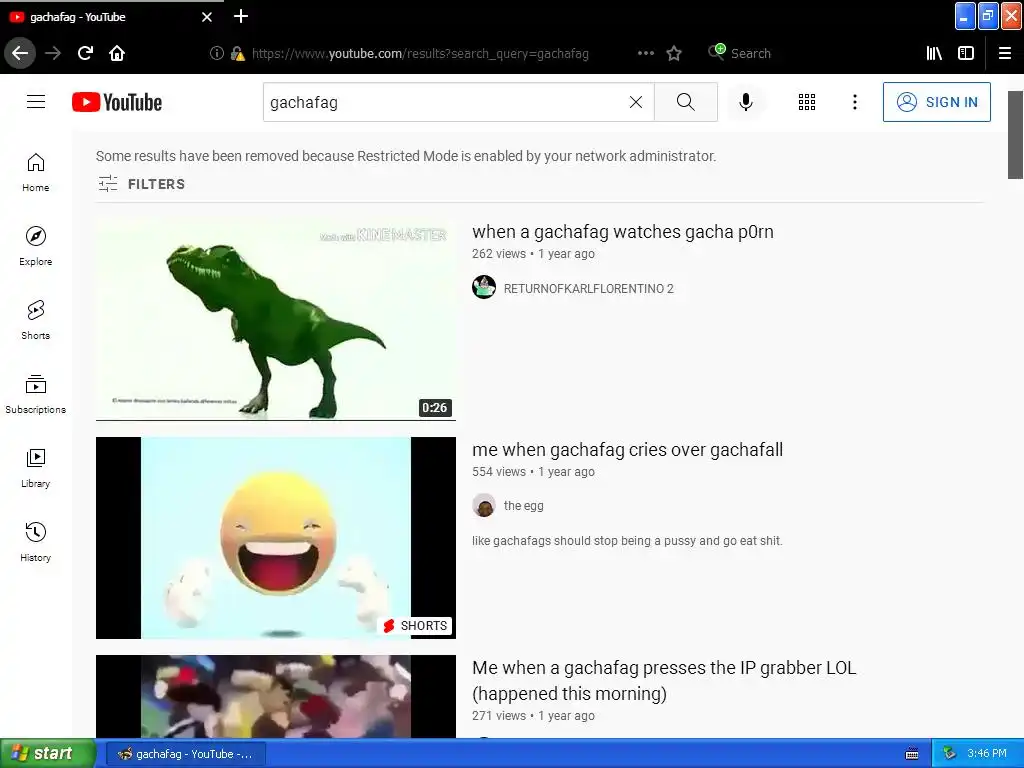1024x768 pixels.
Task: Go back with the browser back arrow
Action: pos(20,53)
